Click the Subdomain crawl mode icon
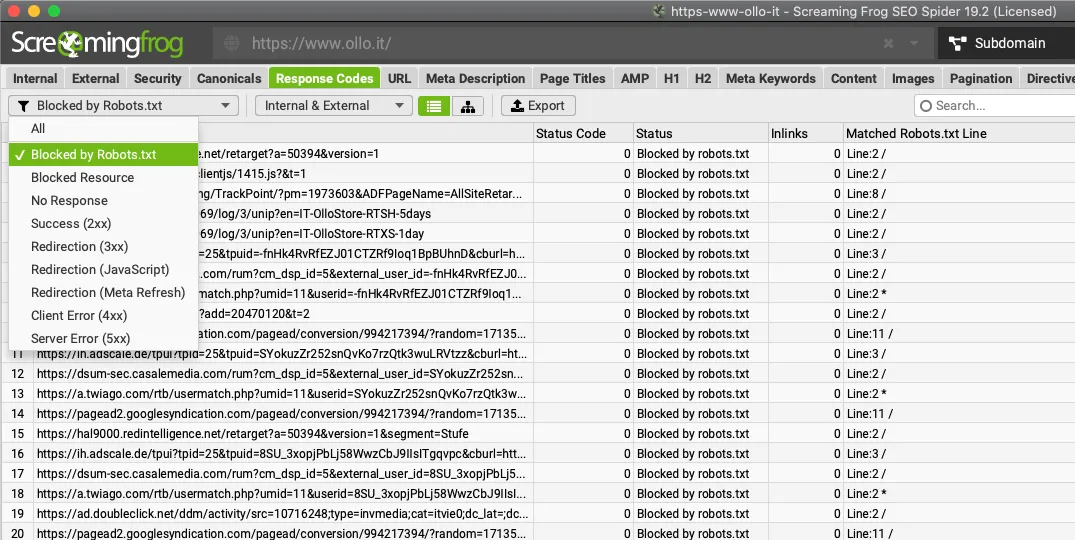Screen dimensions: 1075x540 pos(959,44)
